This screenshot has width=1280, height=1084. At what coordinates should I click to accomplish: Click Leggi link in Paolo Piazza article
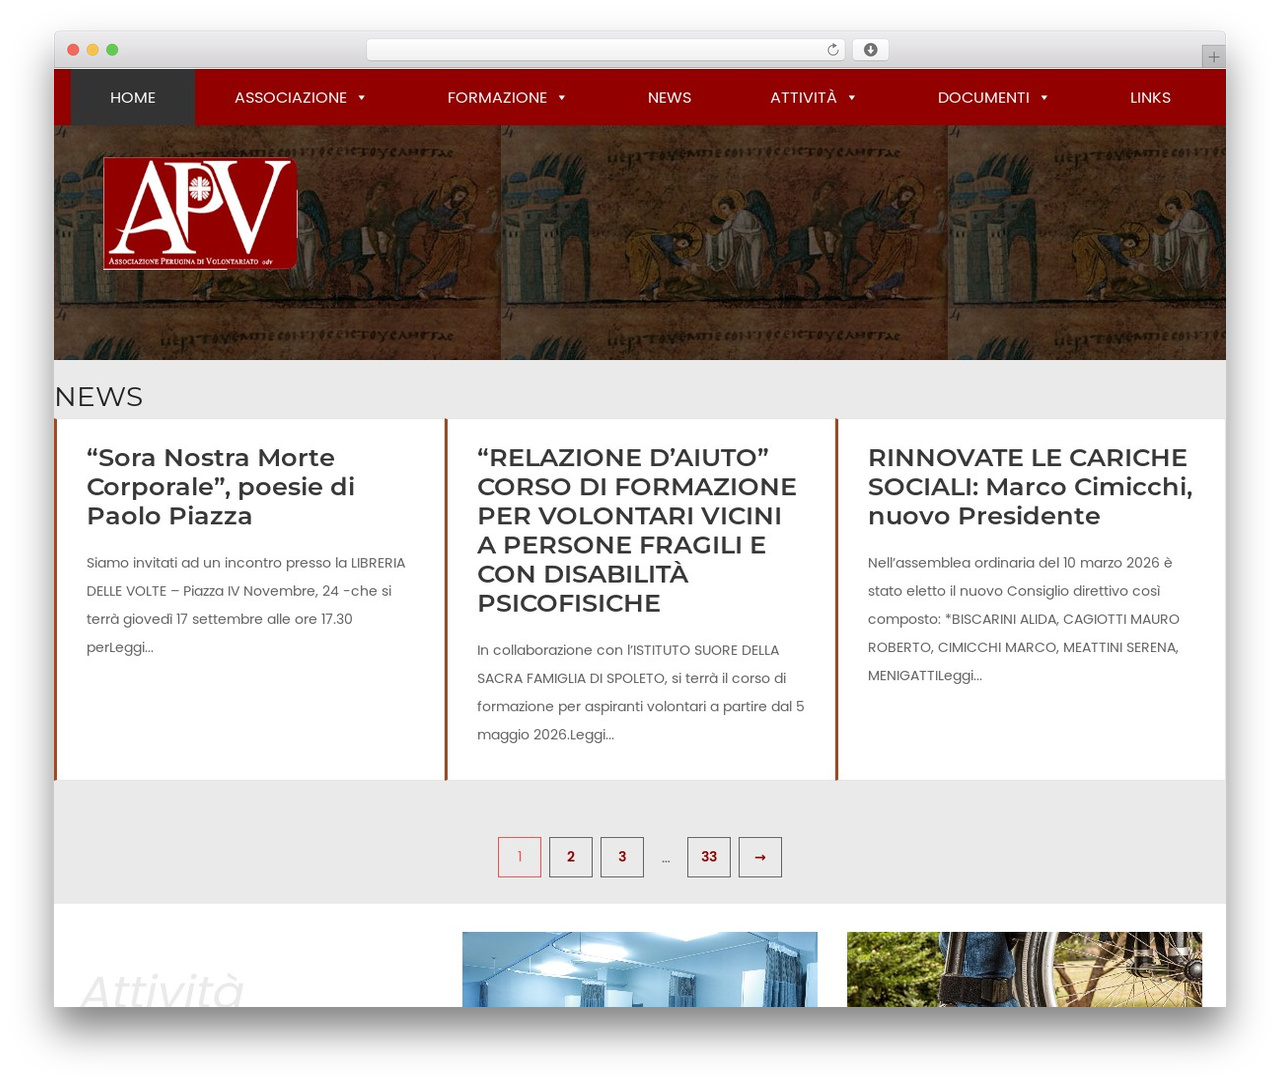click(131, 647)
